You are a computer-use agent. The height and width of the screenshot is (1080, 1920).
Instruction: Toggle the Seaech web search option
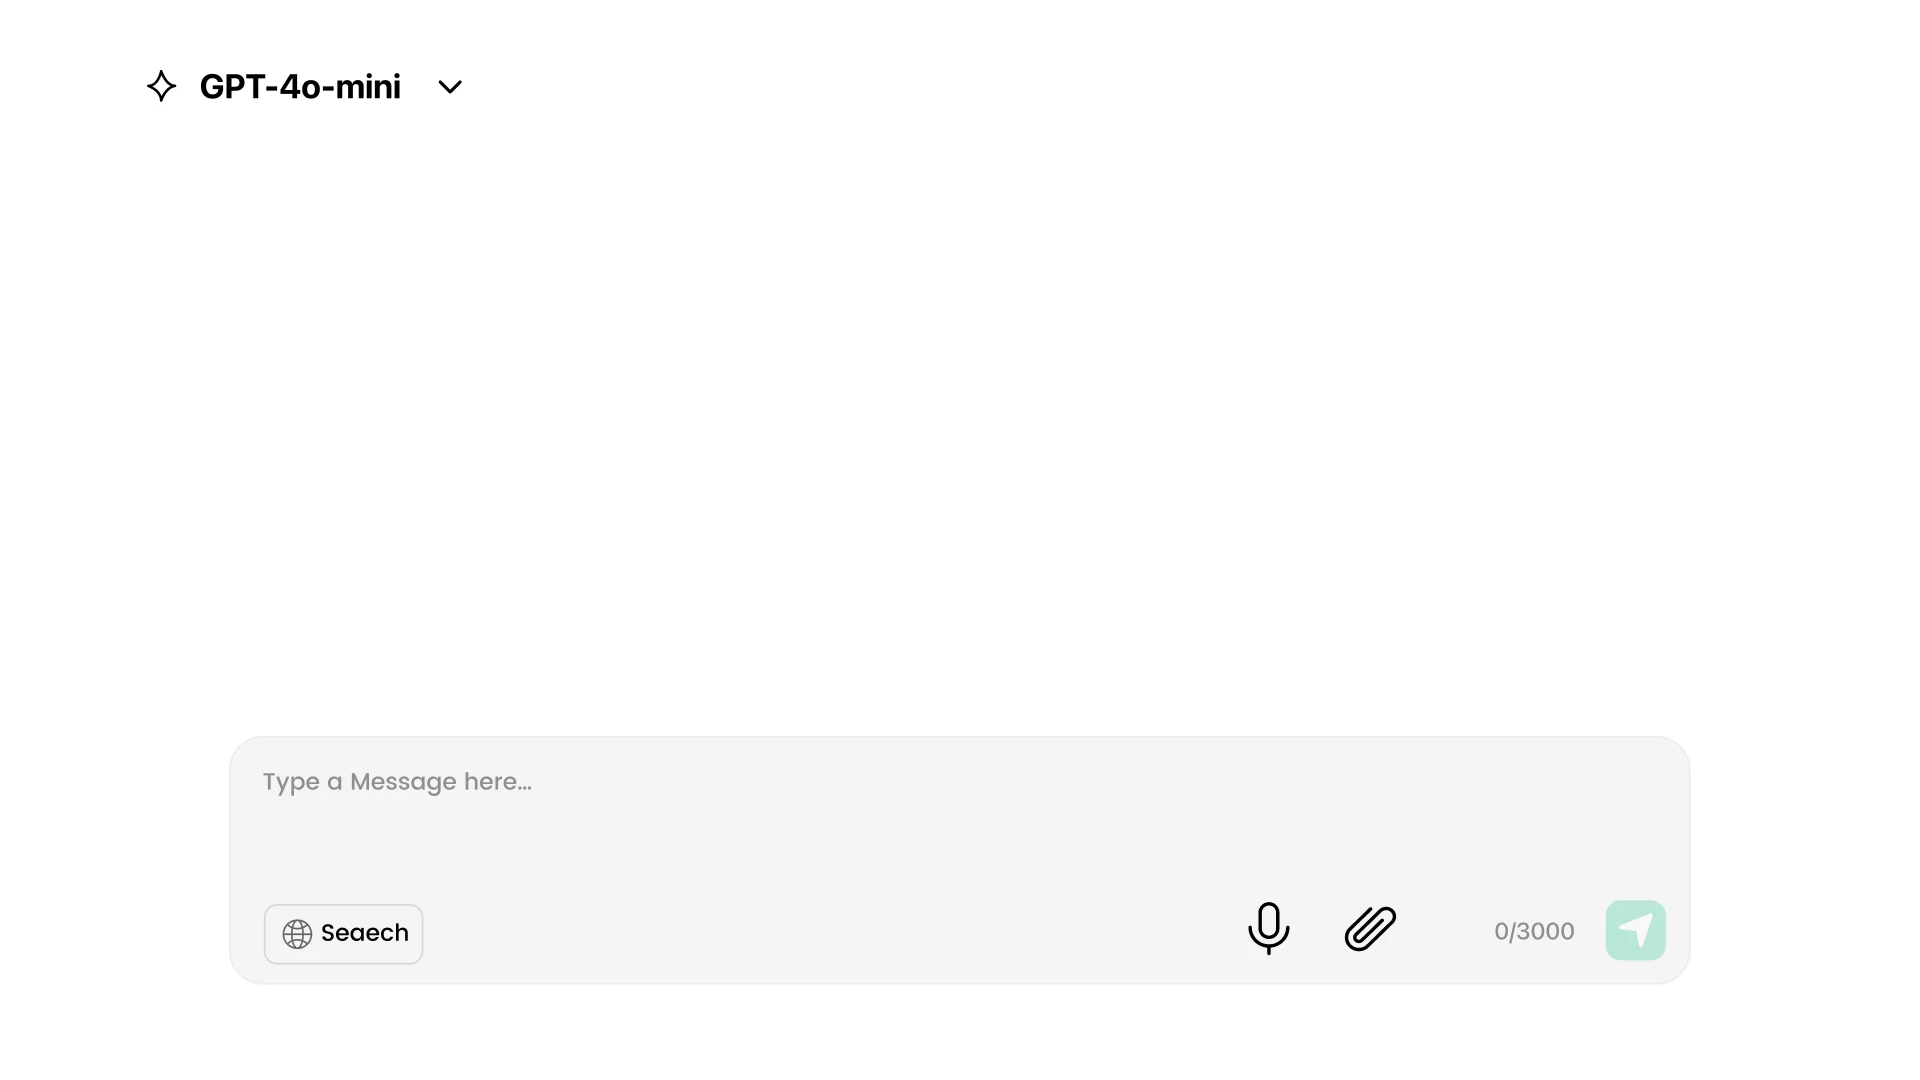343,934
